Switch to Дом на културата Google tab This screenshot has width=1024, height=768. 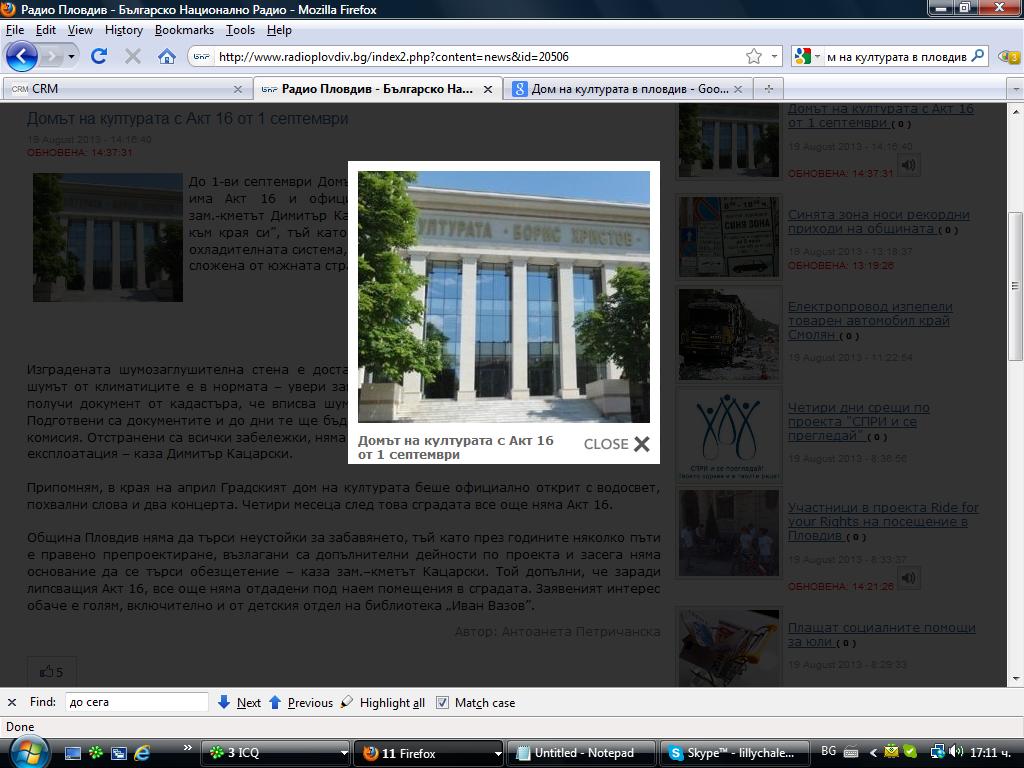pyautogui.click(x=628, y=89)
